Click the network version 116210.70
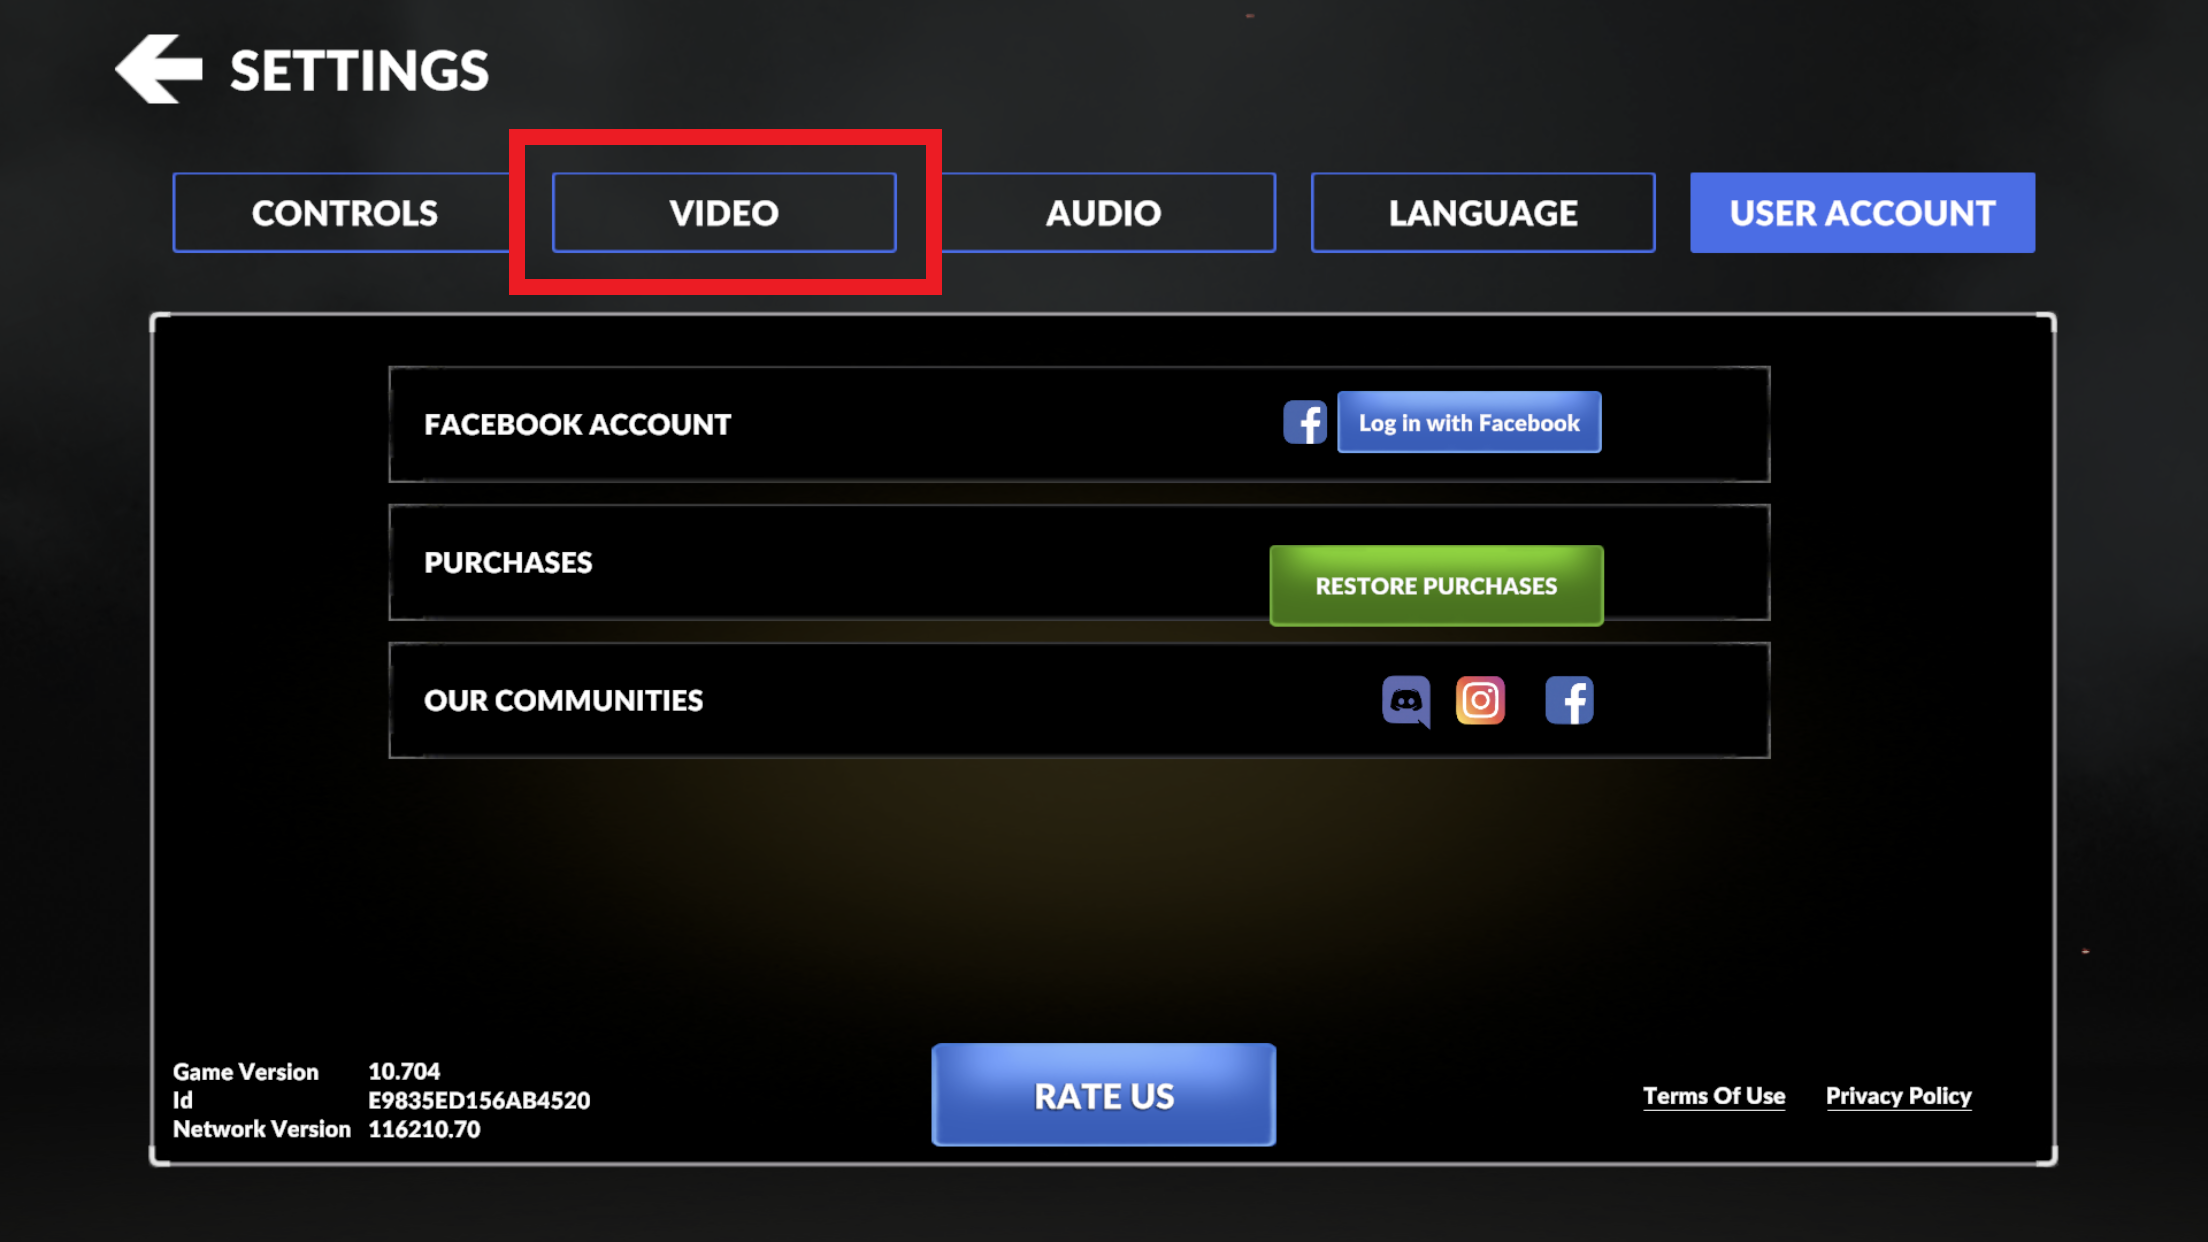 point(424,1129)
